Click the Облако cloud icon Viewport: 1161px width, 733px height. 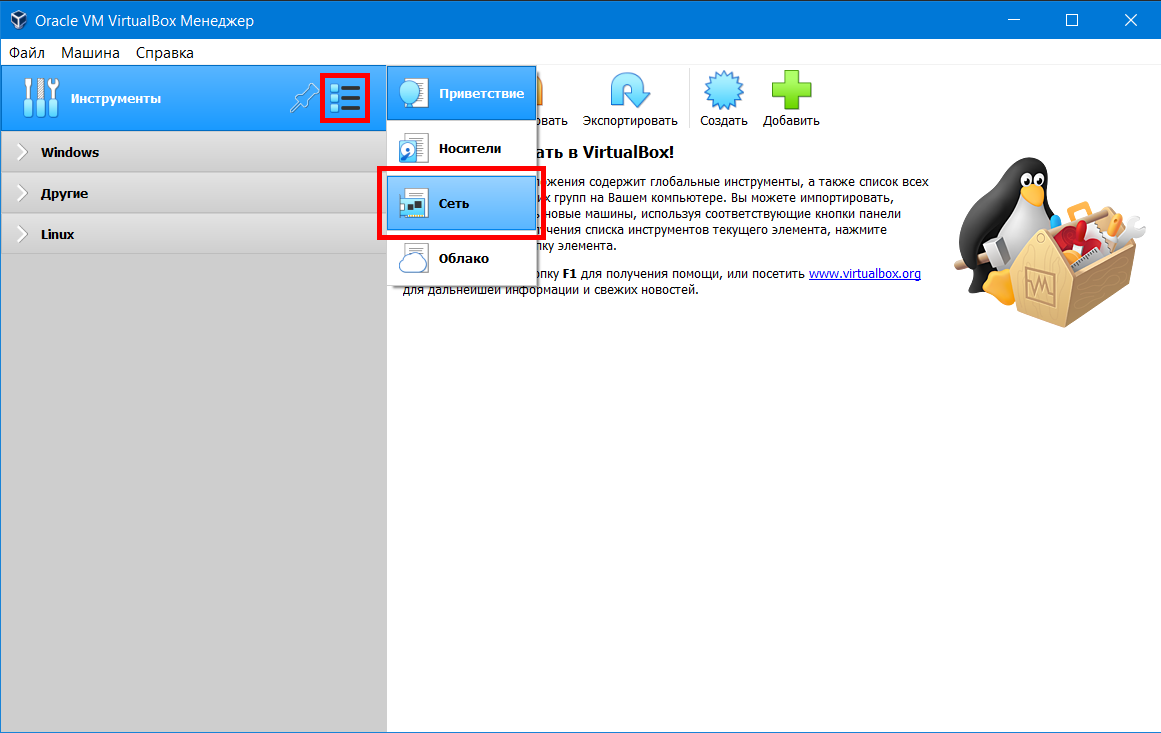pos(413,258)
